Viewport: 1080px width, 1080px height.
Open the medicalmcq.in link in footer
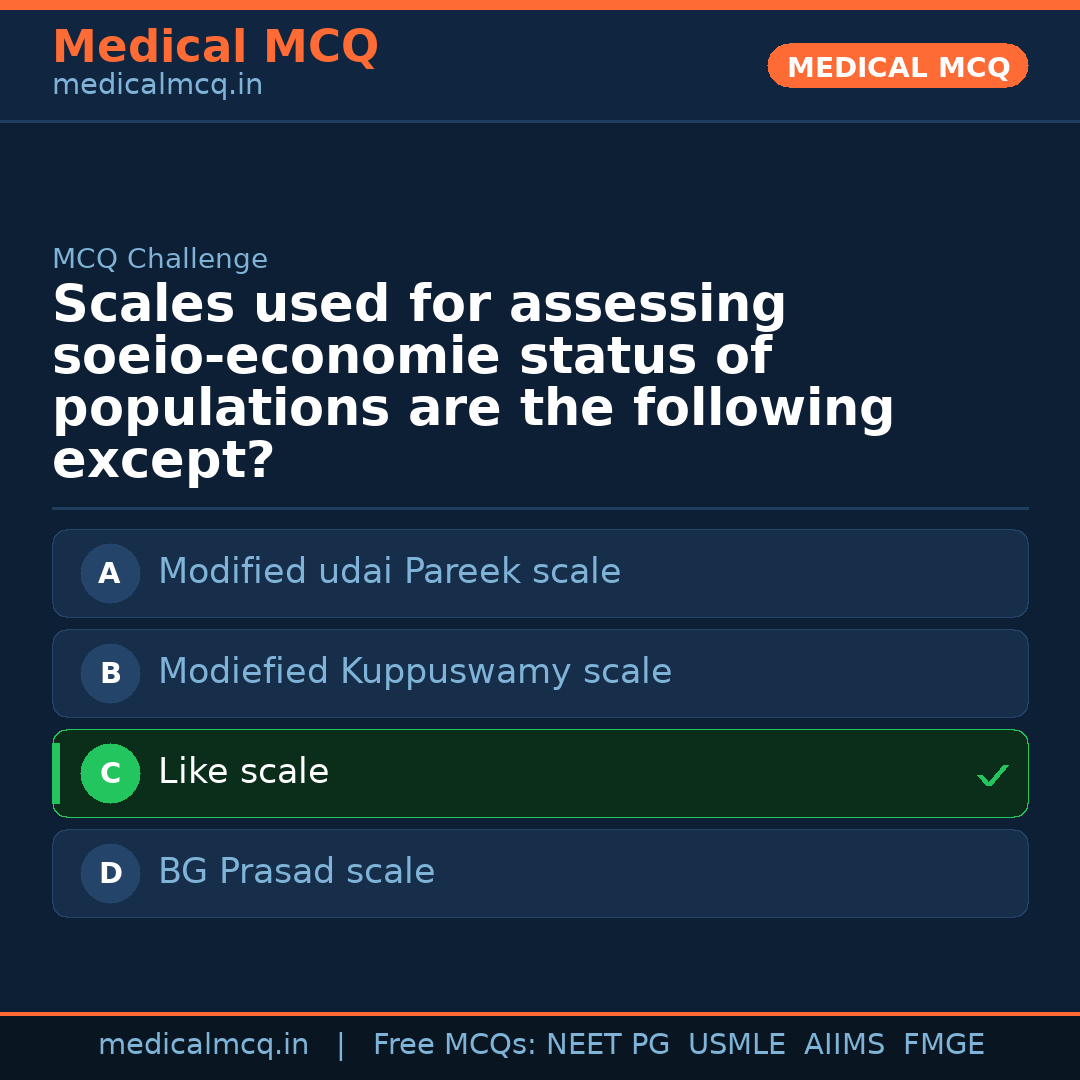coord(203,1045)
